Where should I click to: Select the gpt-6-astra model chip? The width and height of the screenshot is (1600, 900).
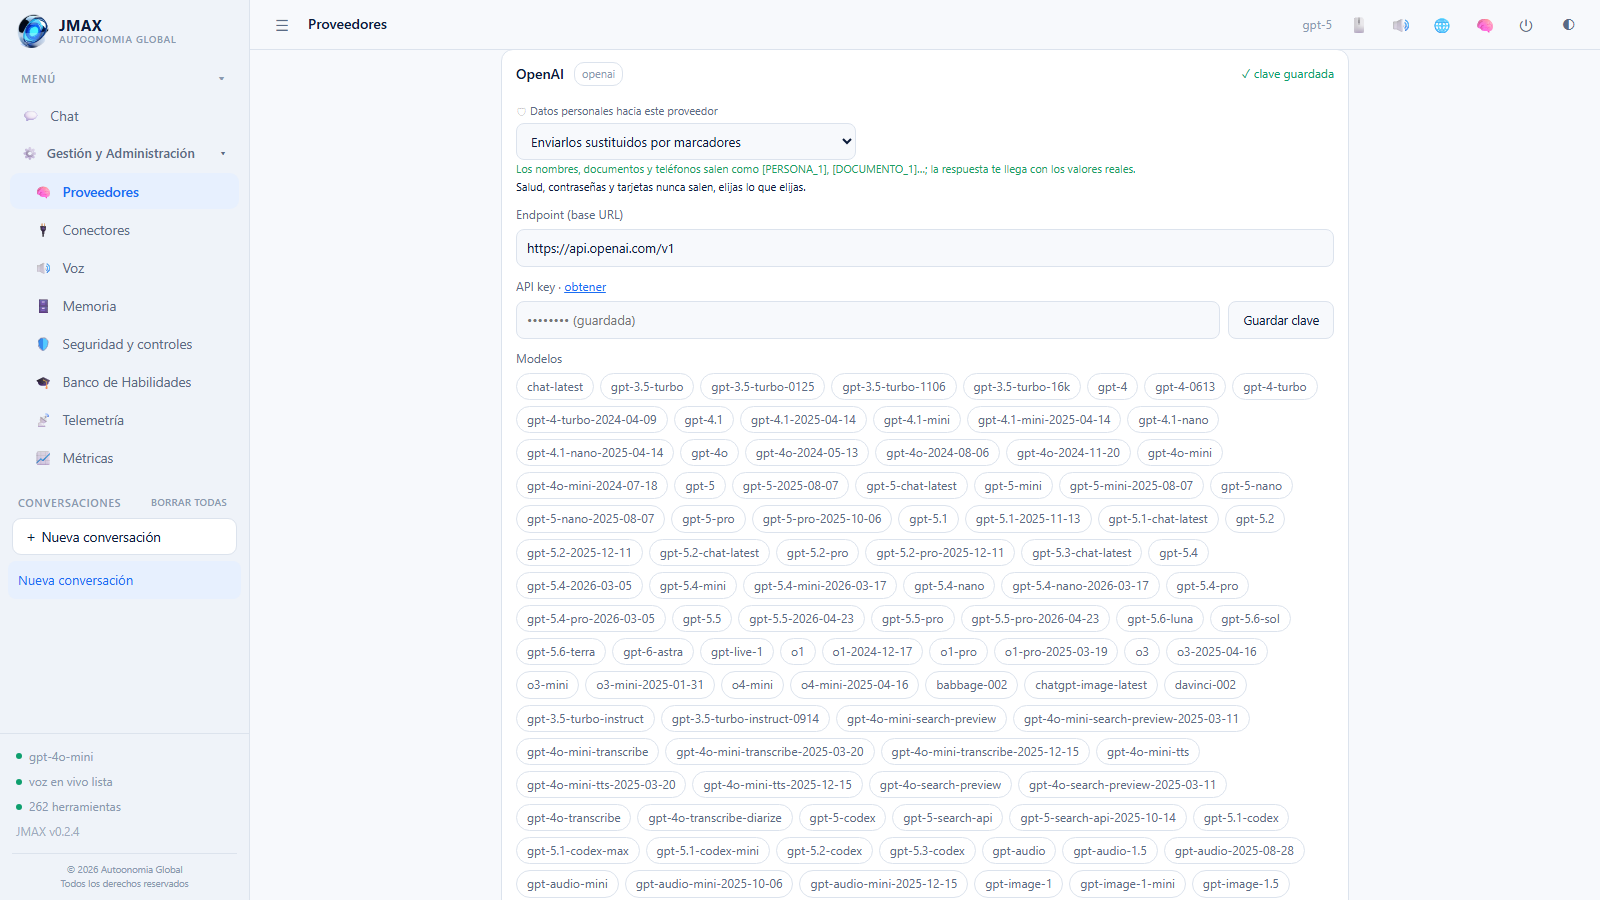point(653,652)
